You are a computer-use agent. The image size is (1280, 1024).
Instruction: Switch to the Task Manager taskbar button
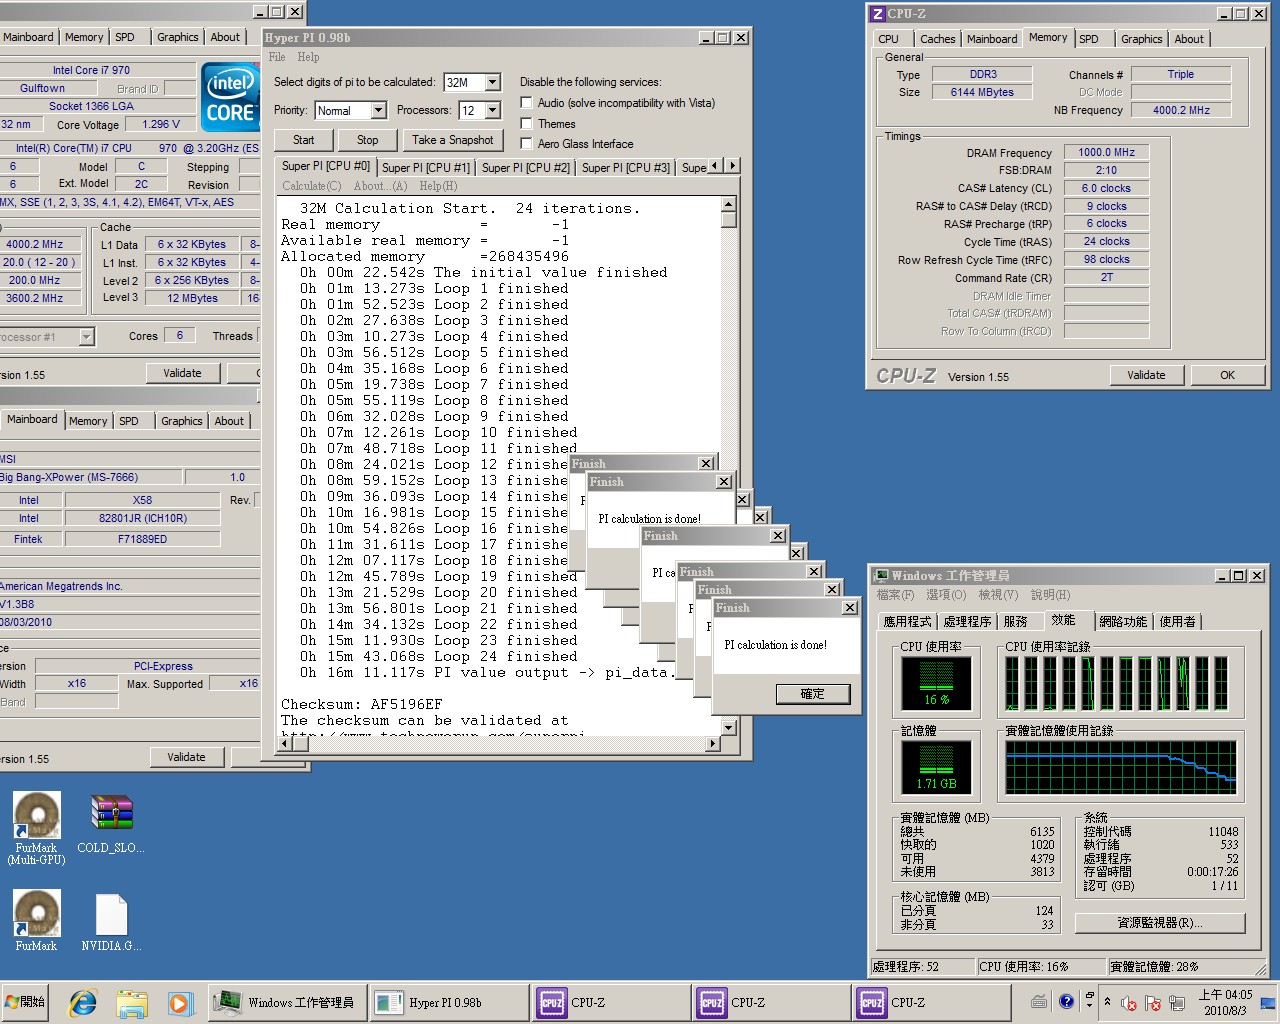click(x=289, y=1002)
